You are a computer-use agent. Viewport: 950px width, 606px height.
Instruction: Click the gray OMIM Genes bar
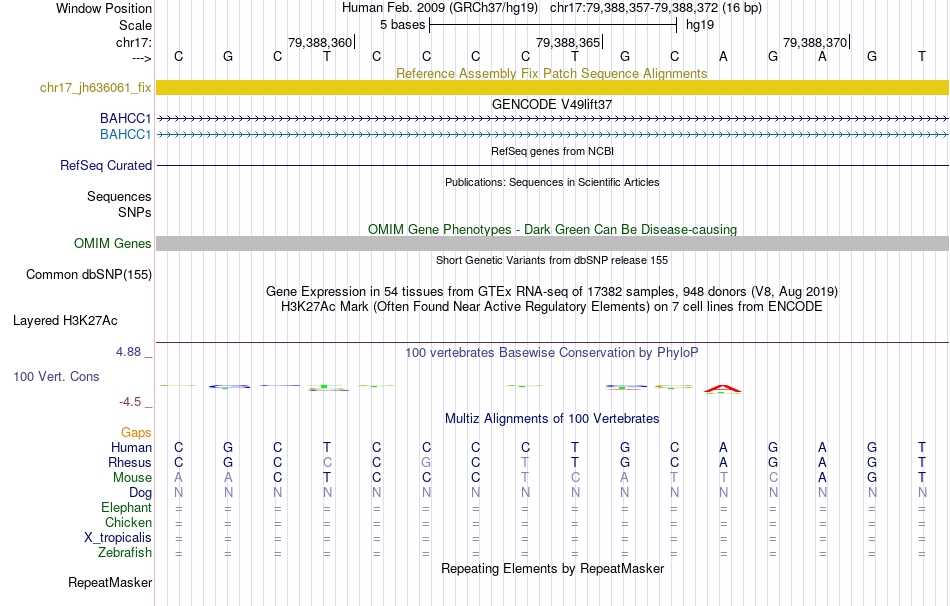(x=553, y=244)
